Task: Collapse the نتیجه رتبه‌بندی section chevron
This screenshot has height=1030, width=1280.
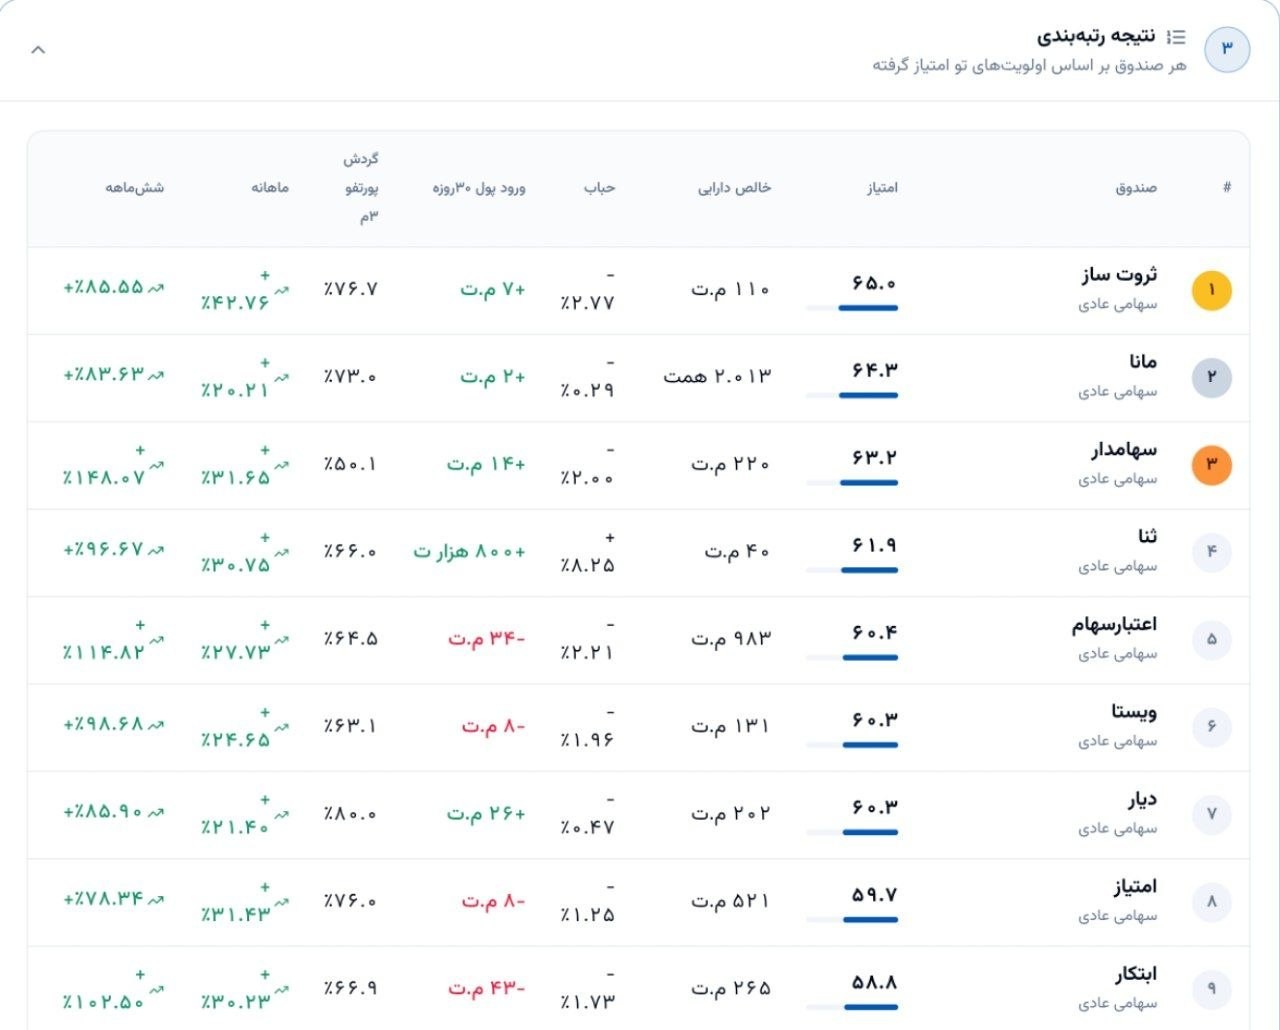Action: [x=38, y=49]
